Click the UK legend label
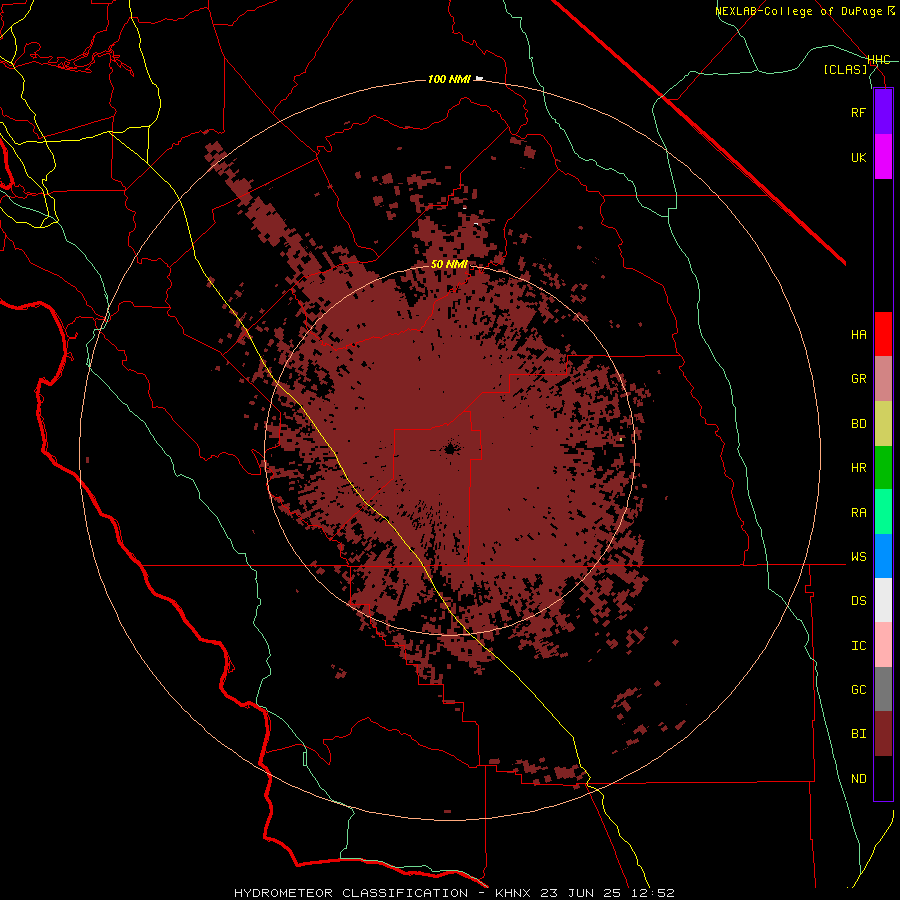900x900 pixels. pyautogui.click(x=858, y=157)
